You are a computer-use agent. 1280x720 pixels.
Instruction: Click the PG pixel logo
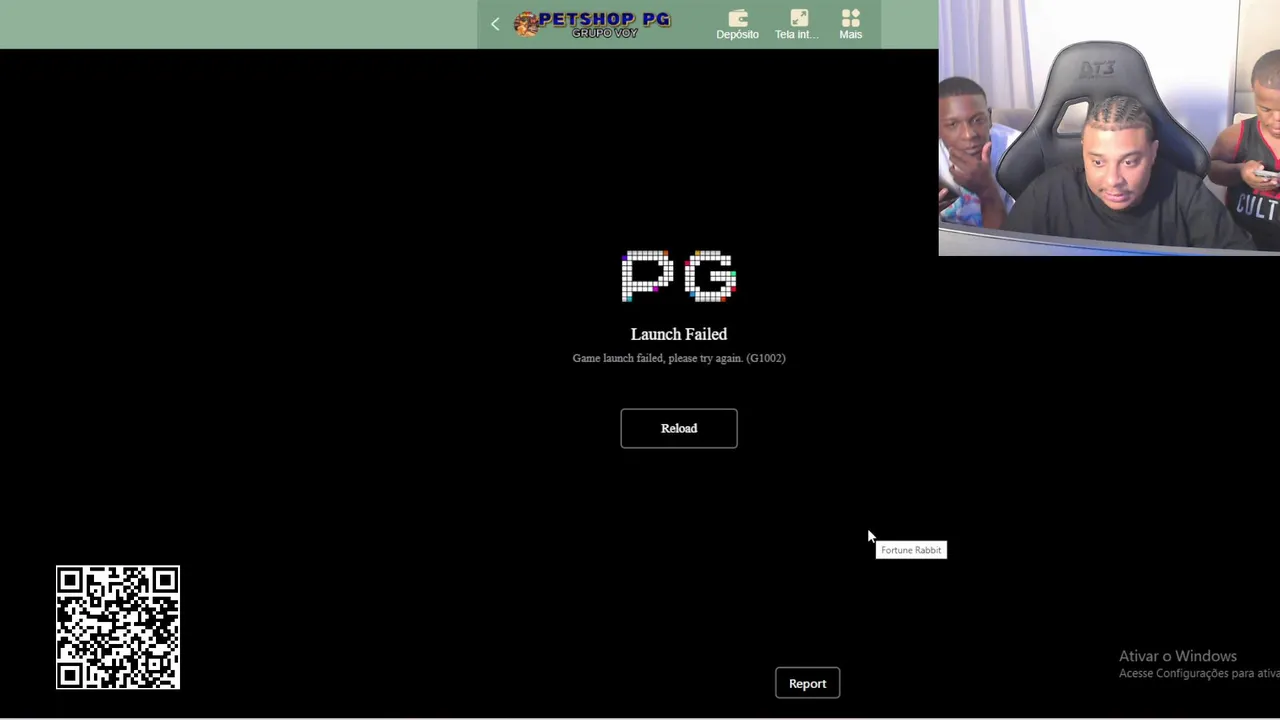point(679,276)
